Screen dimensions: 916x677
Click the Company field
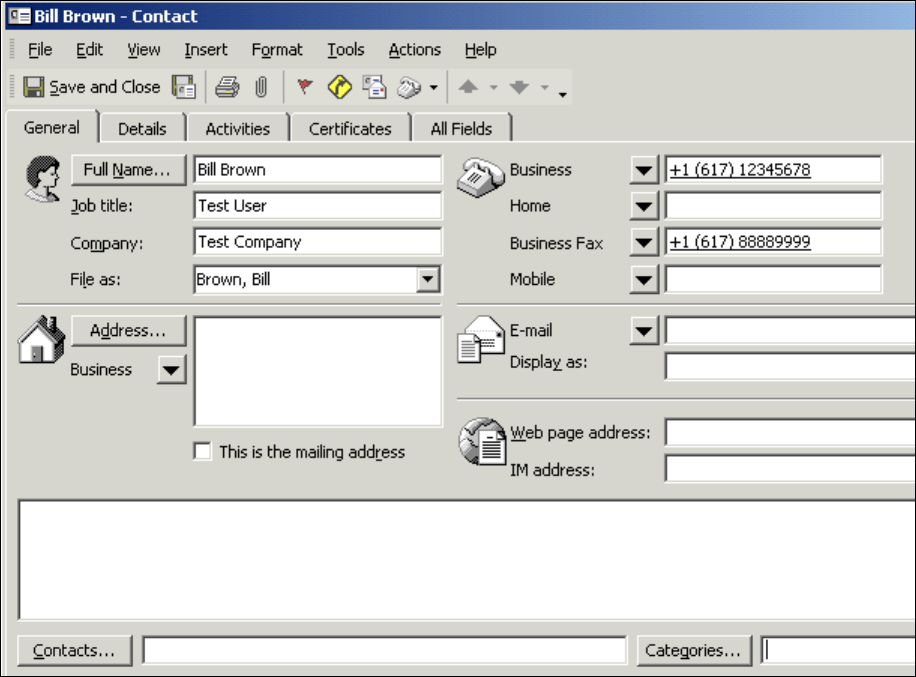tap(318, 242)
